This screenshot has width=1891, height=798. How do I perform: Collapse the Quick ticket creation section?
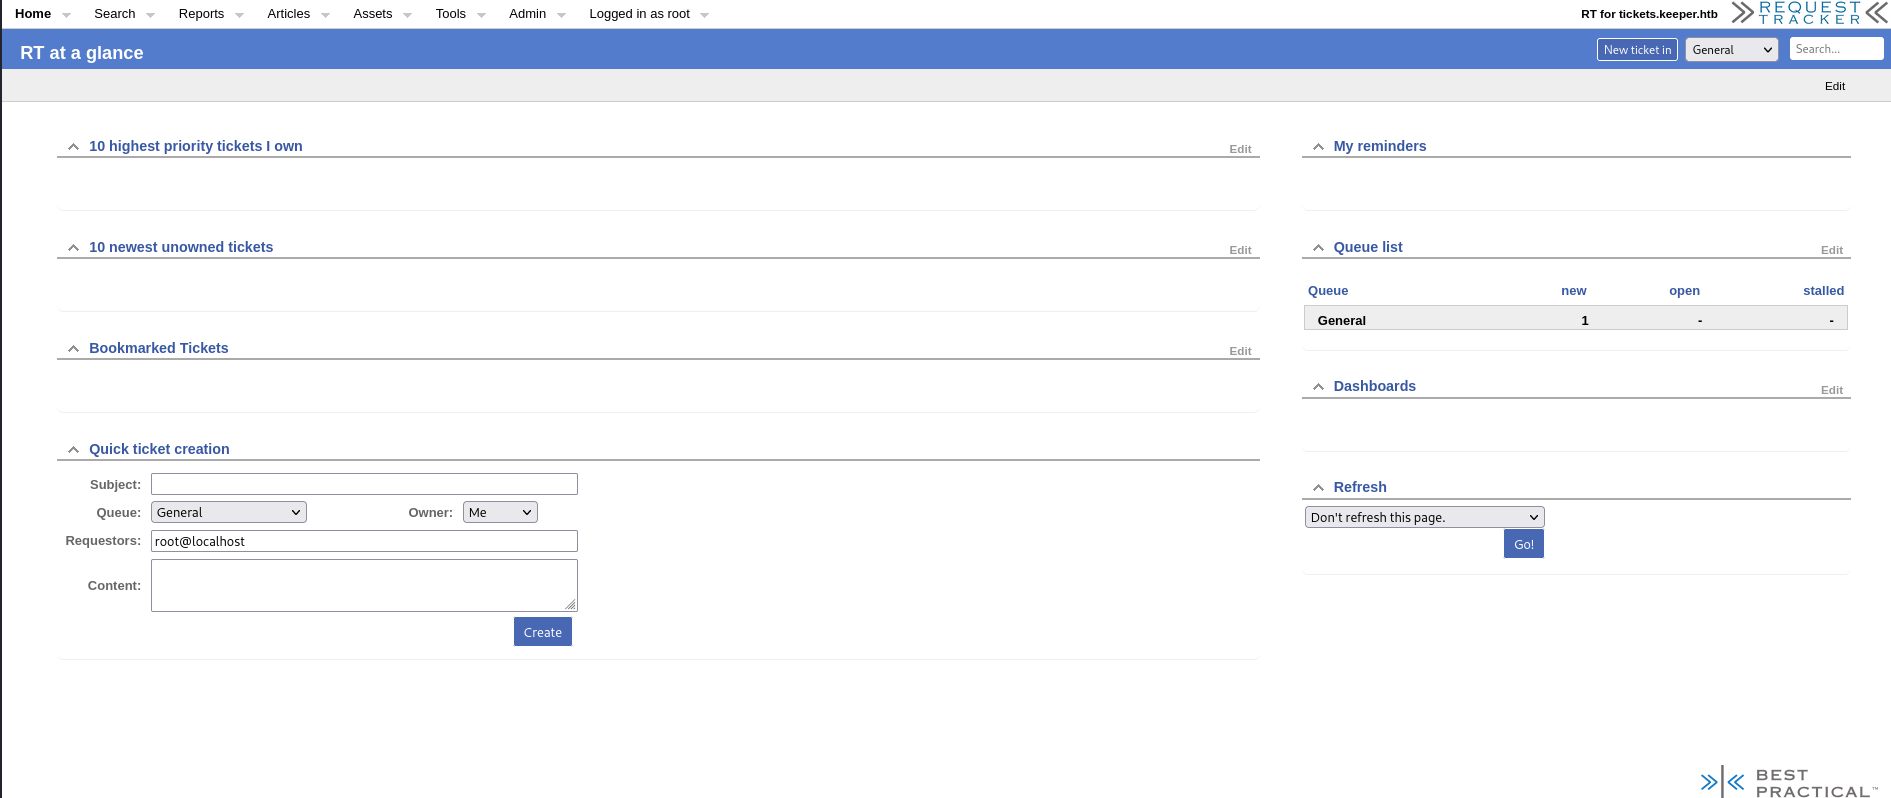click(73, 450)
